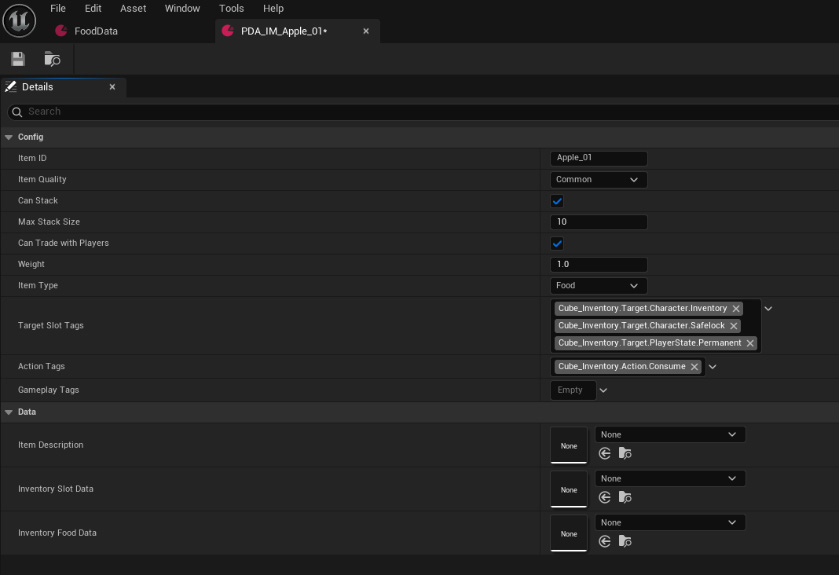839x575 pixels.
Task: Click the search magnifier icon in Details
Action: pos(17,112)
